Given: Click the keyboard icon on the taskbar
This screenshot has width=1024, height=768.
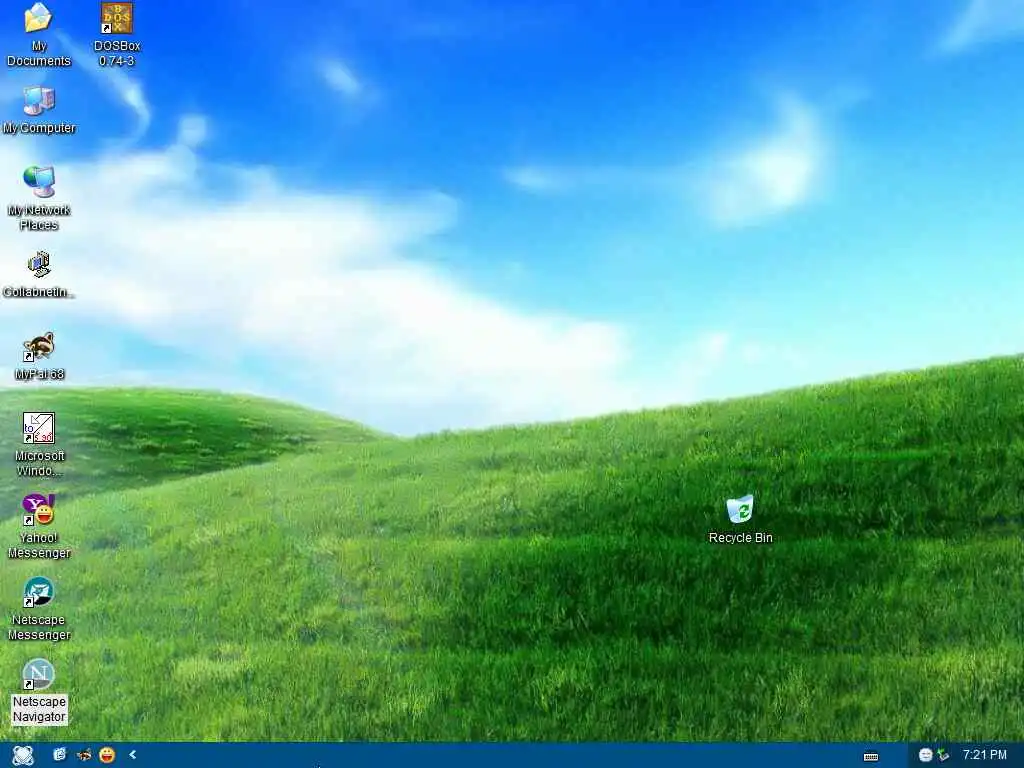Looking at the screenshot, I should click(871, 757).
